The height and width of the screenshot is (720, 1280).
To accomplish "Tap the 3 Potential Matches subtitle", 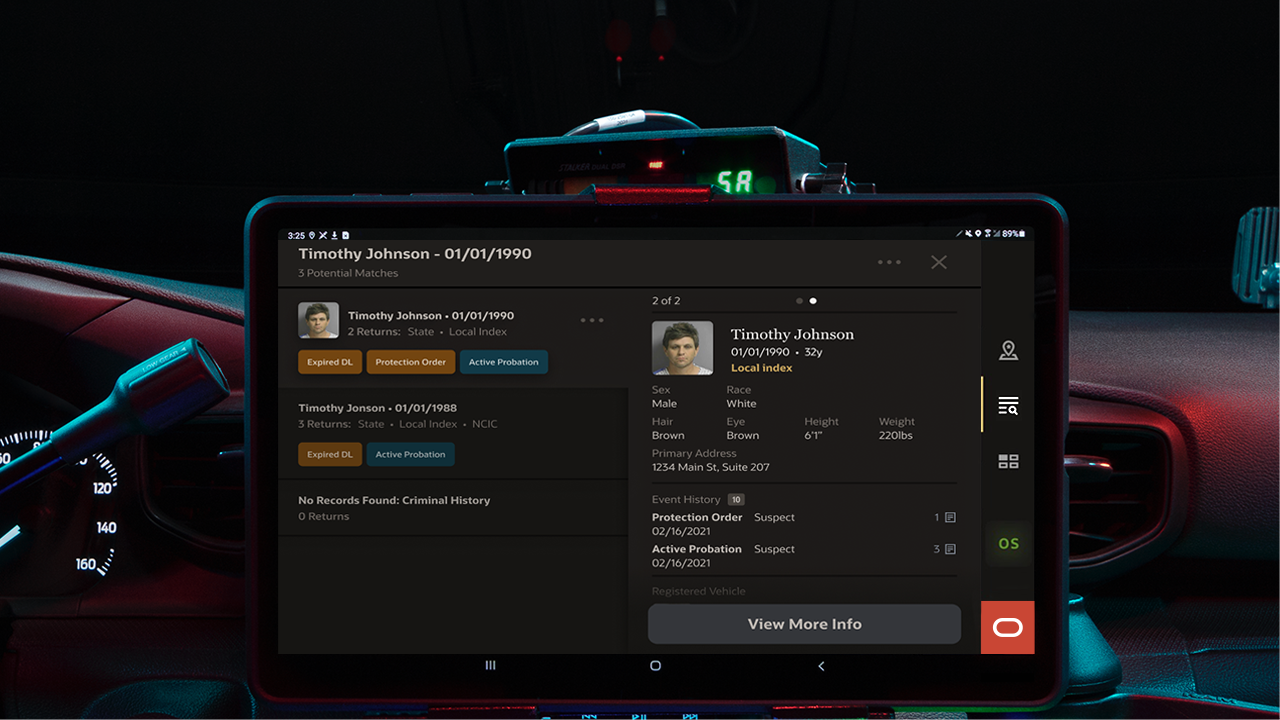I will click(x=348, y=273).
